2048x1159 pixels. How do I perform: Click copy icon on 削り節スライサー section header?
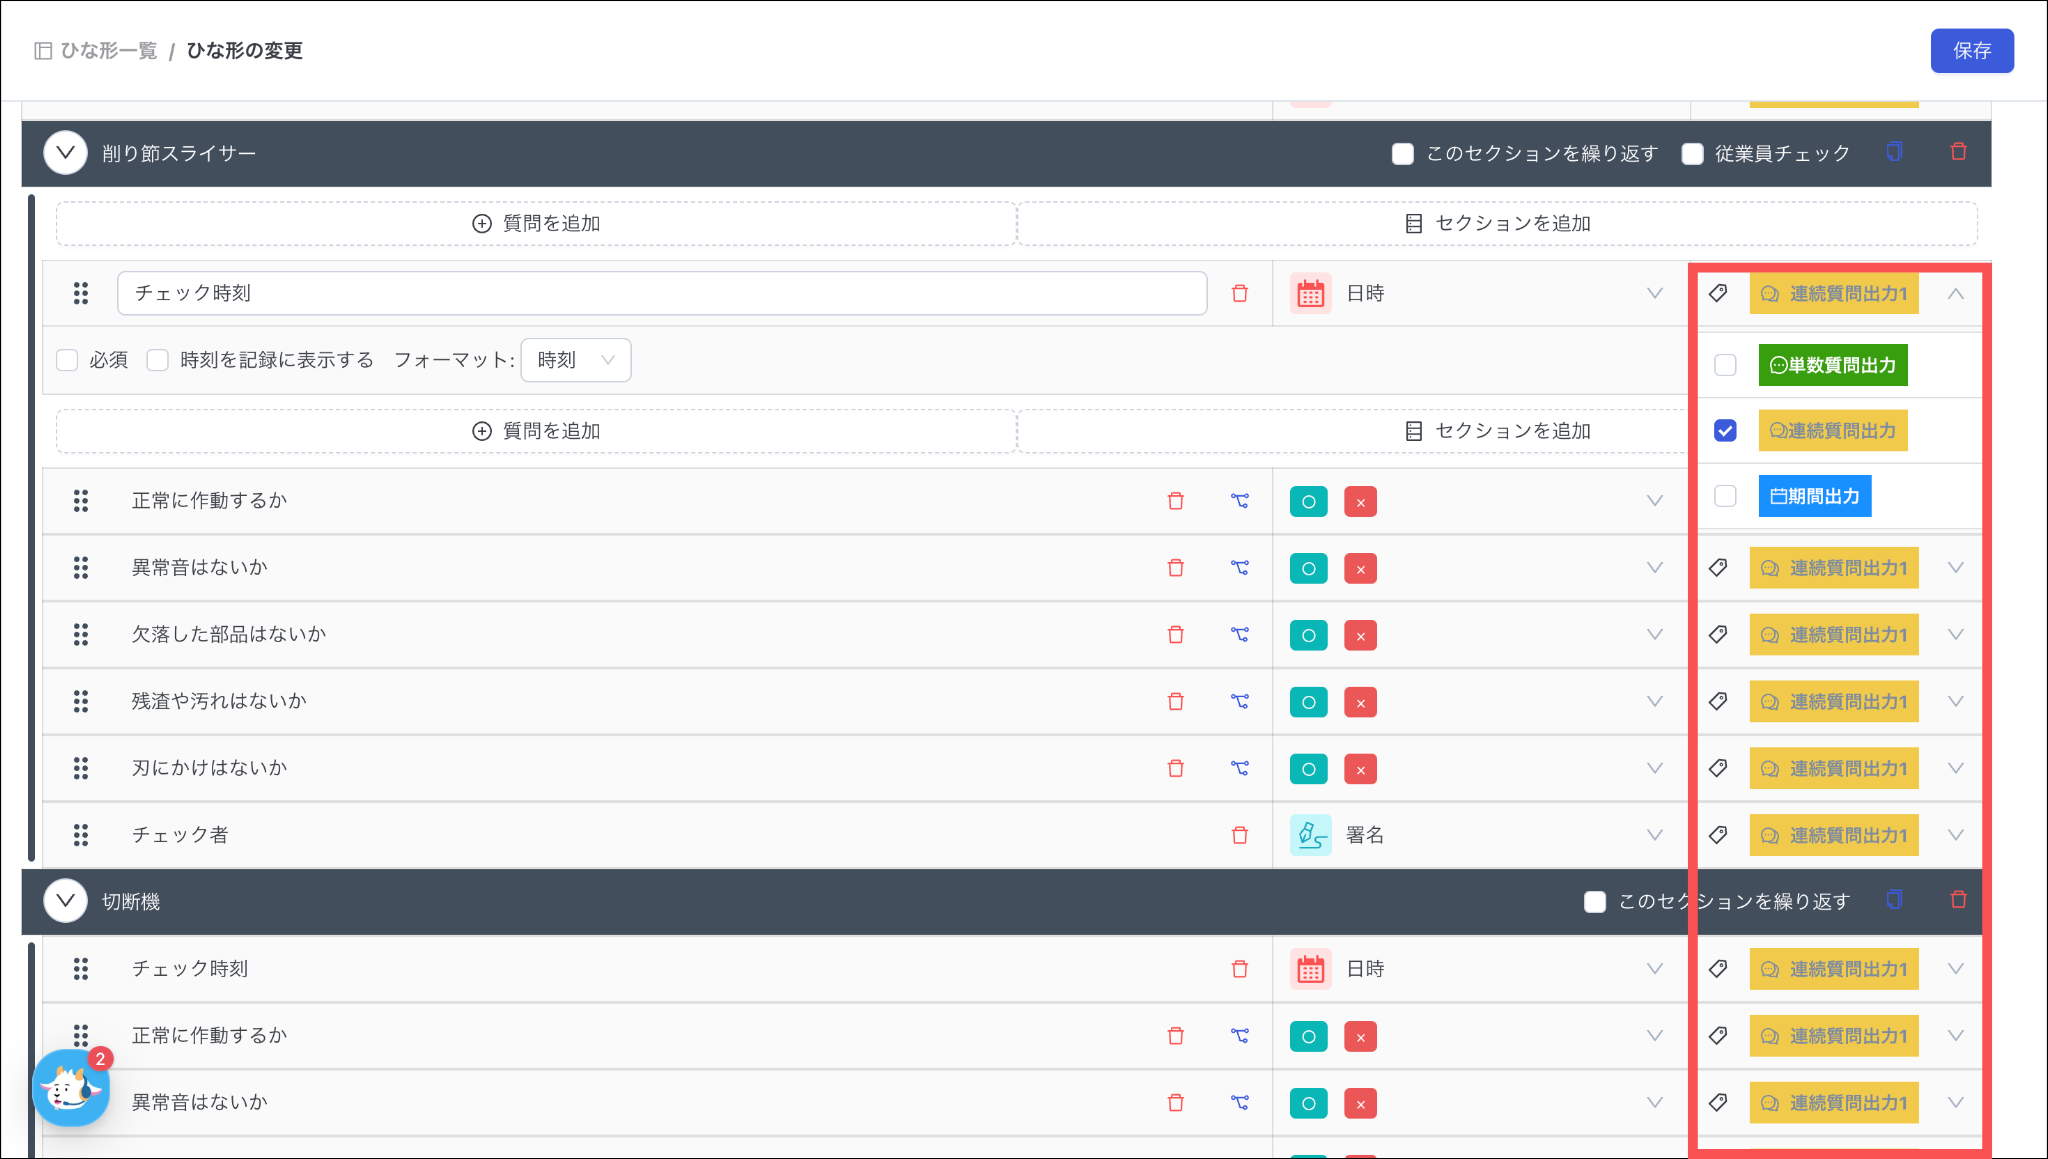click(1894, 152)
